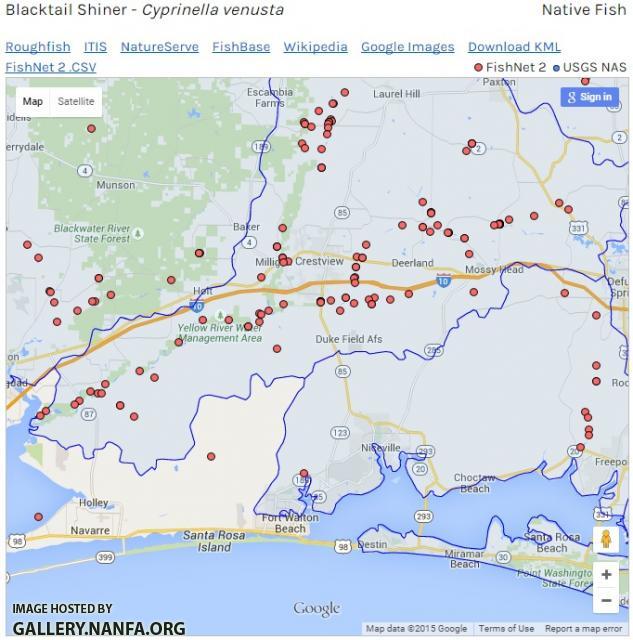Open the Roughfish link
Viewport: 633px width, 640px height.
pyautogui.click(x=38, y=47)
